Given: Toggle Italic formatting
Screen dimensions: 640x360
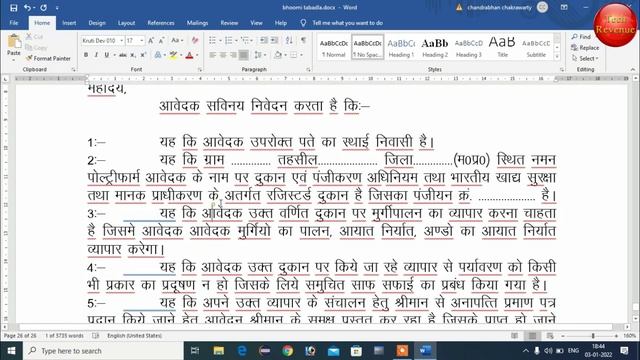Looking at the screenshot, I should [x=96, y=55].
